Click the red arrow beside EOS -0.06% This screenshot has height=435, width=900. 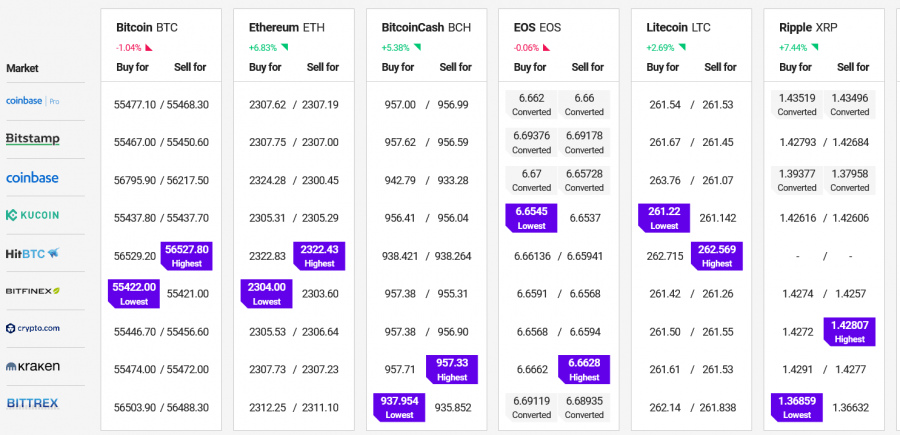pyautogui.click(x=546, y=48)
